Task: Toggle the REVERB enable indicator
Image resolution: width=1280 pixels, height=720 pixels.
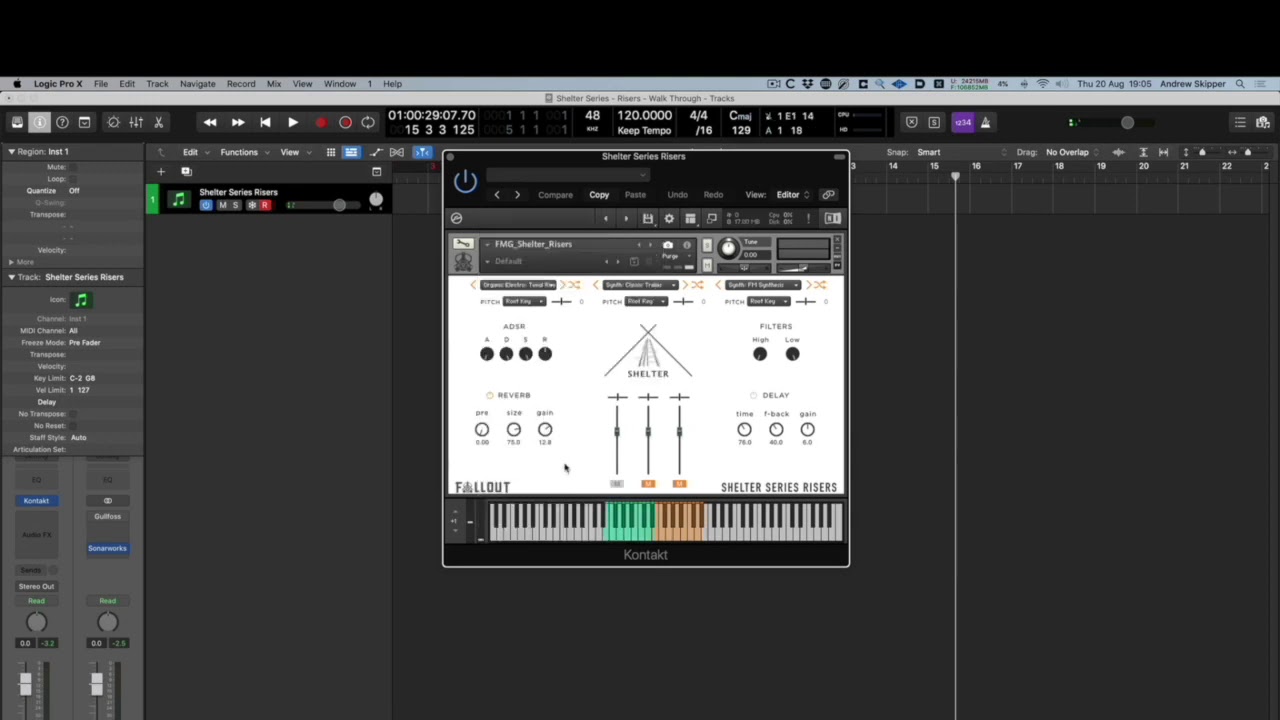Action: [490, 395]
